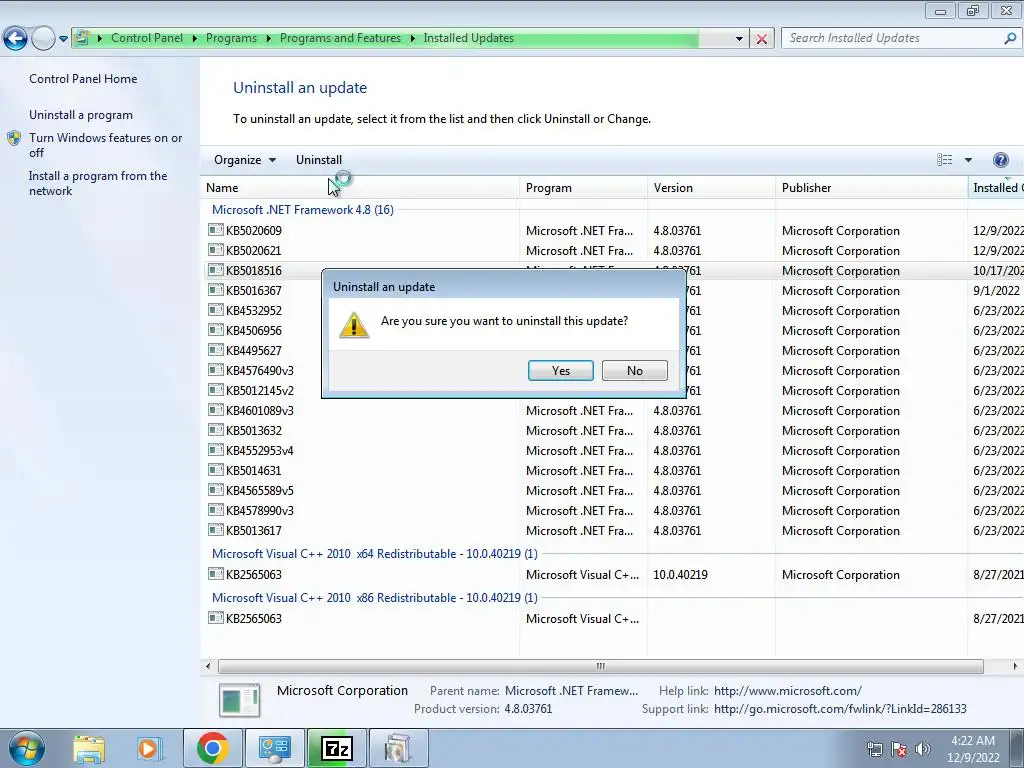Select update KB5018516 icon
Image resolution: width=1024 pixels, height=768 pixels.
click(216, 270)
